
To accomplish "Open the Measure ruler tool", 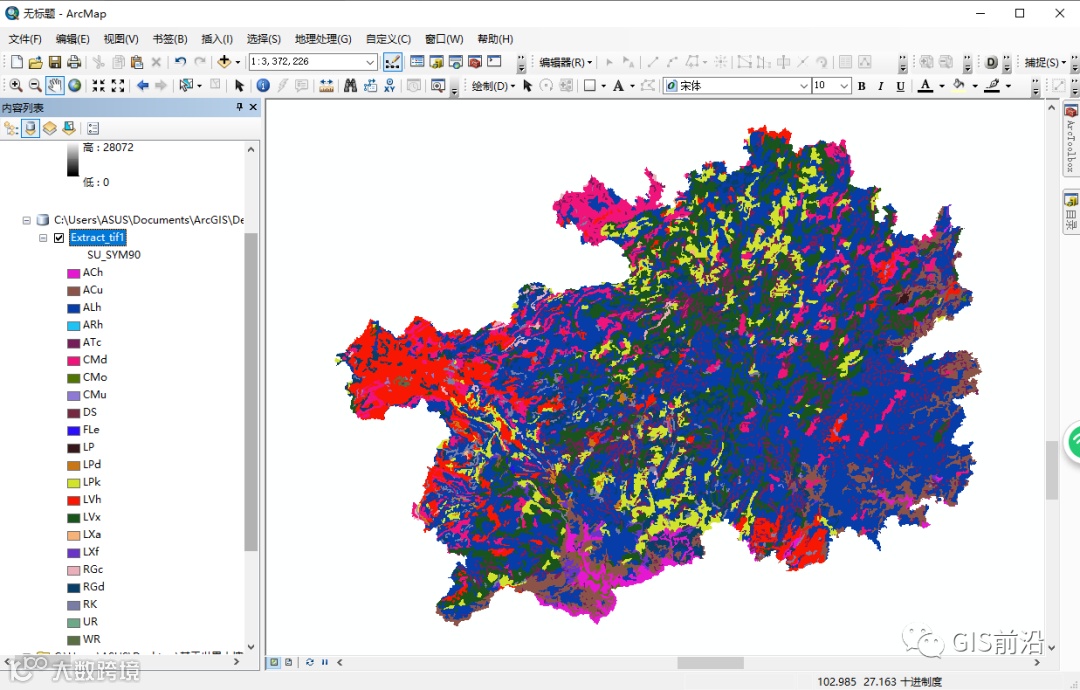I will pyautogui.click(x=326, y=86).
